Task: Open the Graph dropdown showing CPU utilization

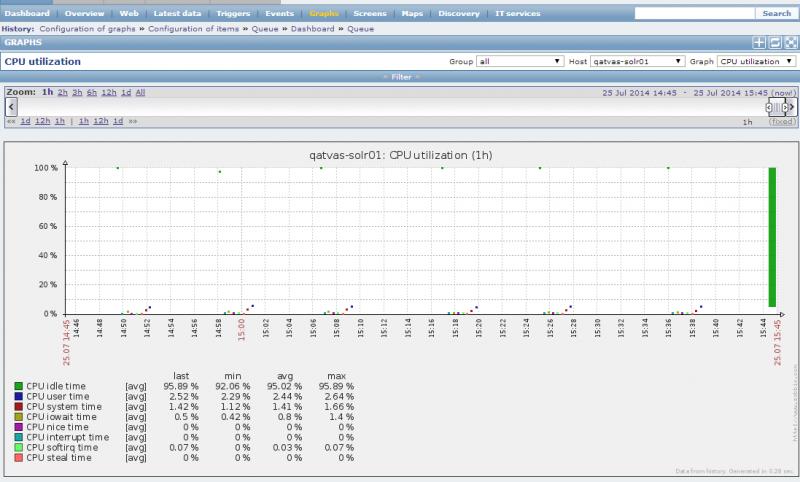Action: pos(757,61)
